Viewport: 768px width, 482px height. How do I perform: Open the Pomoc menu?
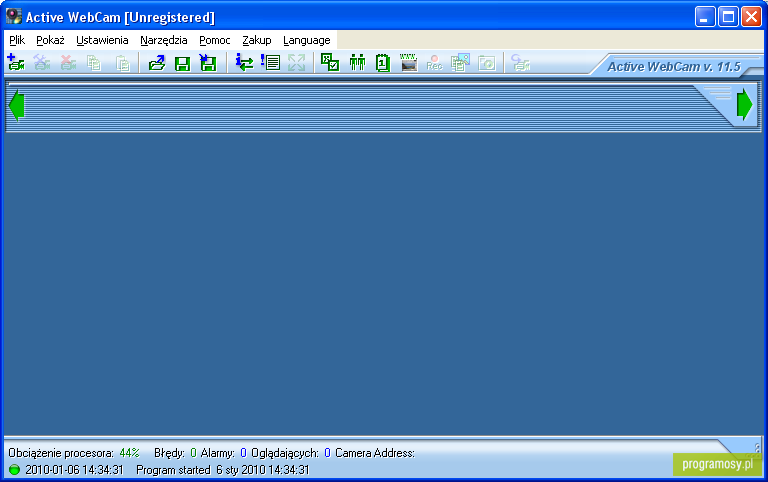click(x=215, y=40)
